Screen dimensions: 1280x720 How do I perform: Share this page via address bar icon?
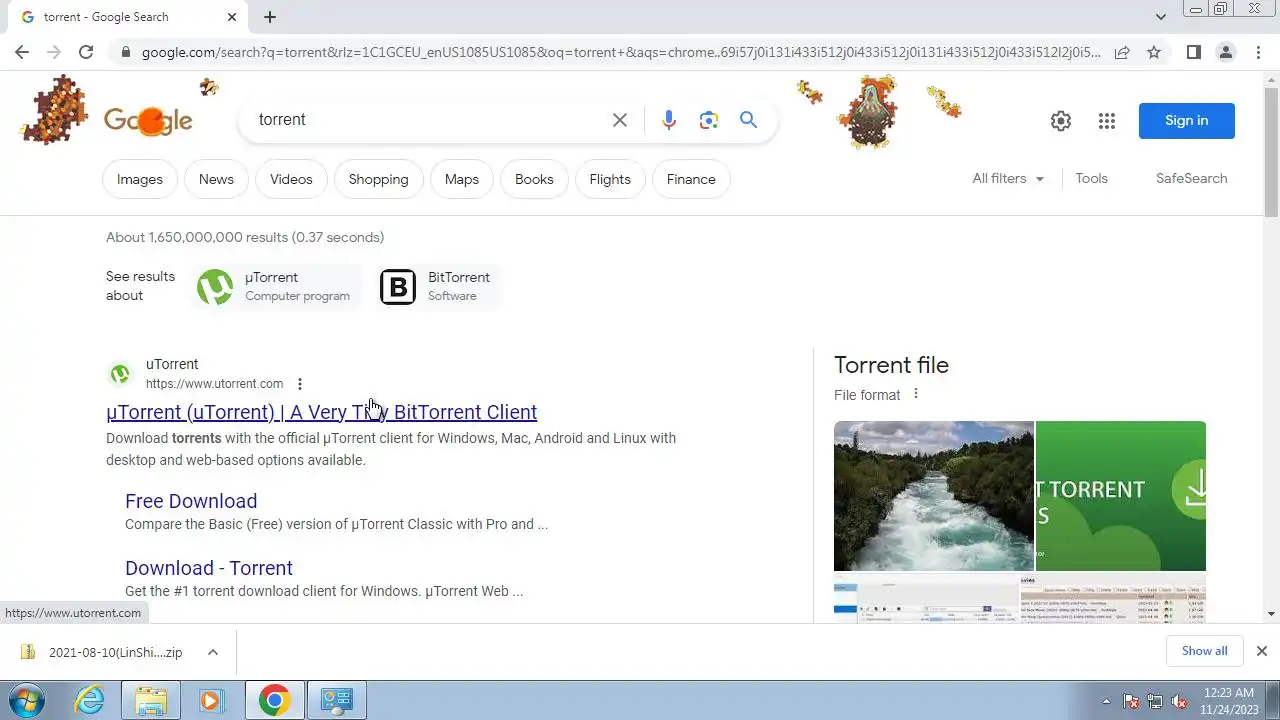click(x=1122, y=52)
